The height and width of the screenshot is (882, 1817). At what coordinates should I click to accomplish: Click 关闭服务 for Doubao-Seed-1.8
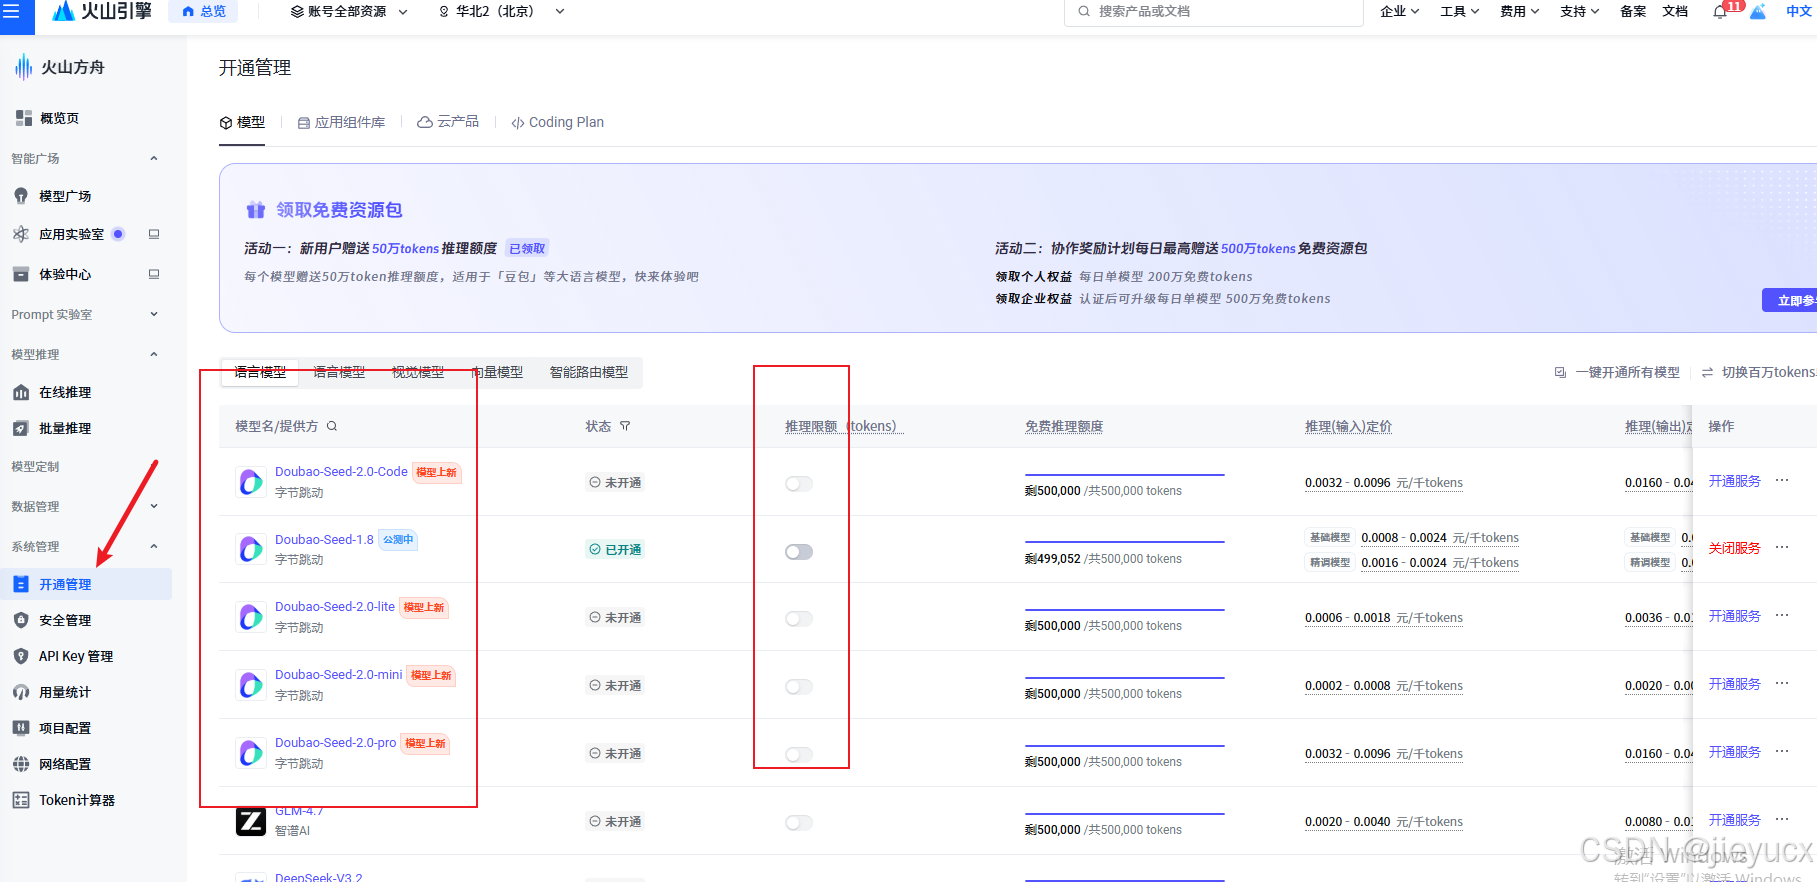tap(1734, 548)
